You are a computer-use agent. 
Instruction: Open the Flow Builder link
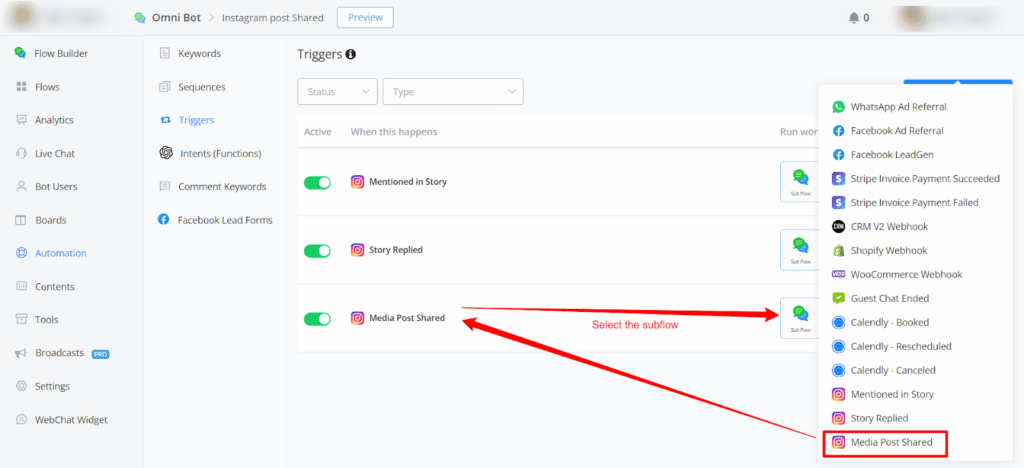coord(61,53)
